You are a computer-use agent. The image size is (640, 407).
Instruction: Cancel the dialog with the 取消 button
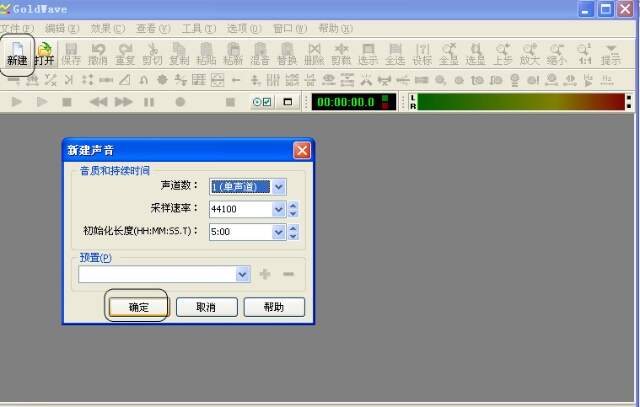coord(207,307)
